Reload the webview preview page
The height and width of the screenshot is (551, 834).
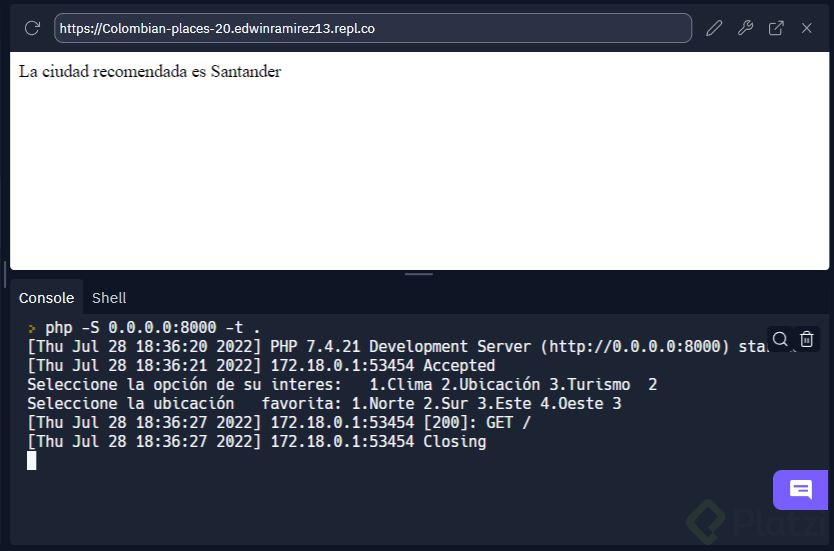[x=32, y=28]
